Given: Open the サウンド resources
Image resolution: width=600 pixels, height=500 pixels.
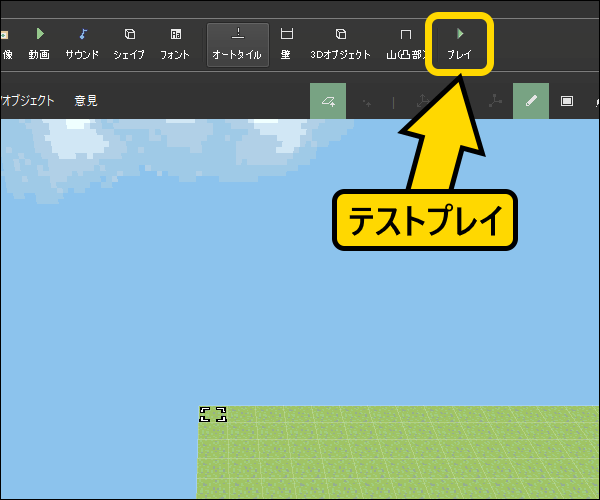Looking at the screenshot, I should (x=82, y=43).
